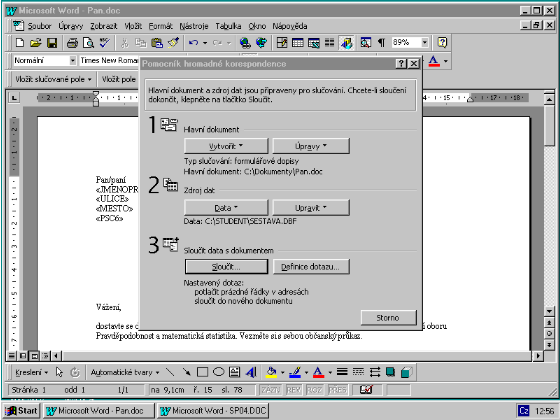Click the Insert Hyperlink globe icon
Image resolution: width=560 pixels, height=420 pixels.
(x=245, y=43)
